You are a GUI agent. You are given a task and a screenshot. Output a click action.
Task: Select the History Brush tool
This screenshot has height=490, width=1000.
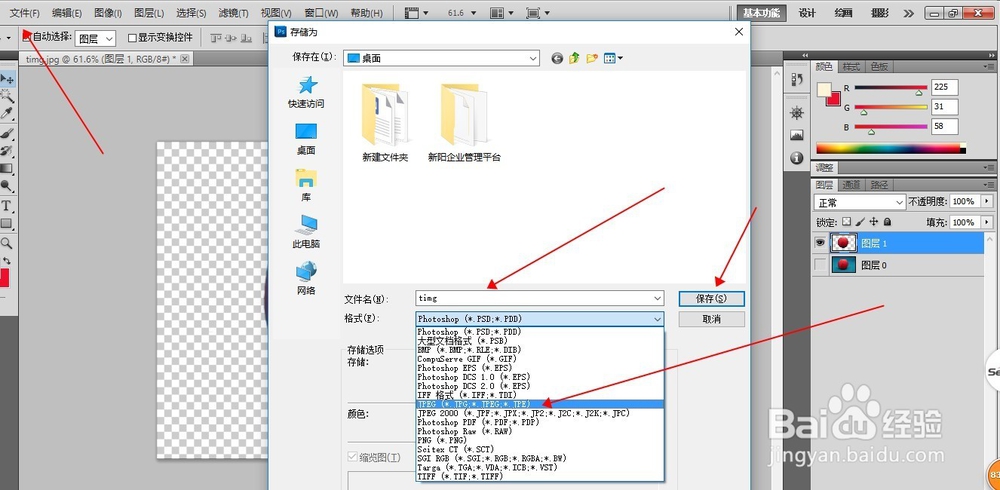tap(7, 151)
